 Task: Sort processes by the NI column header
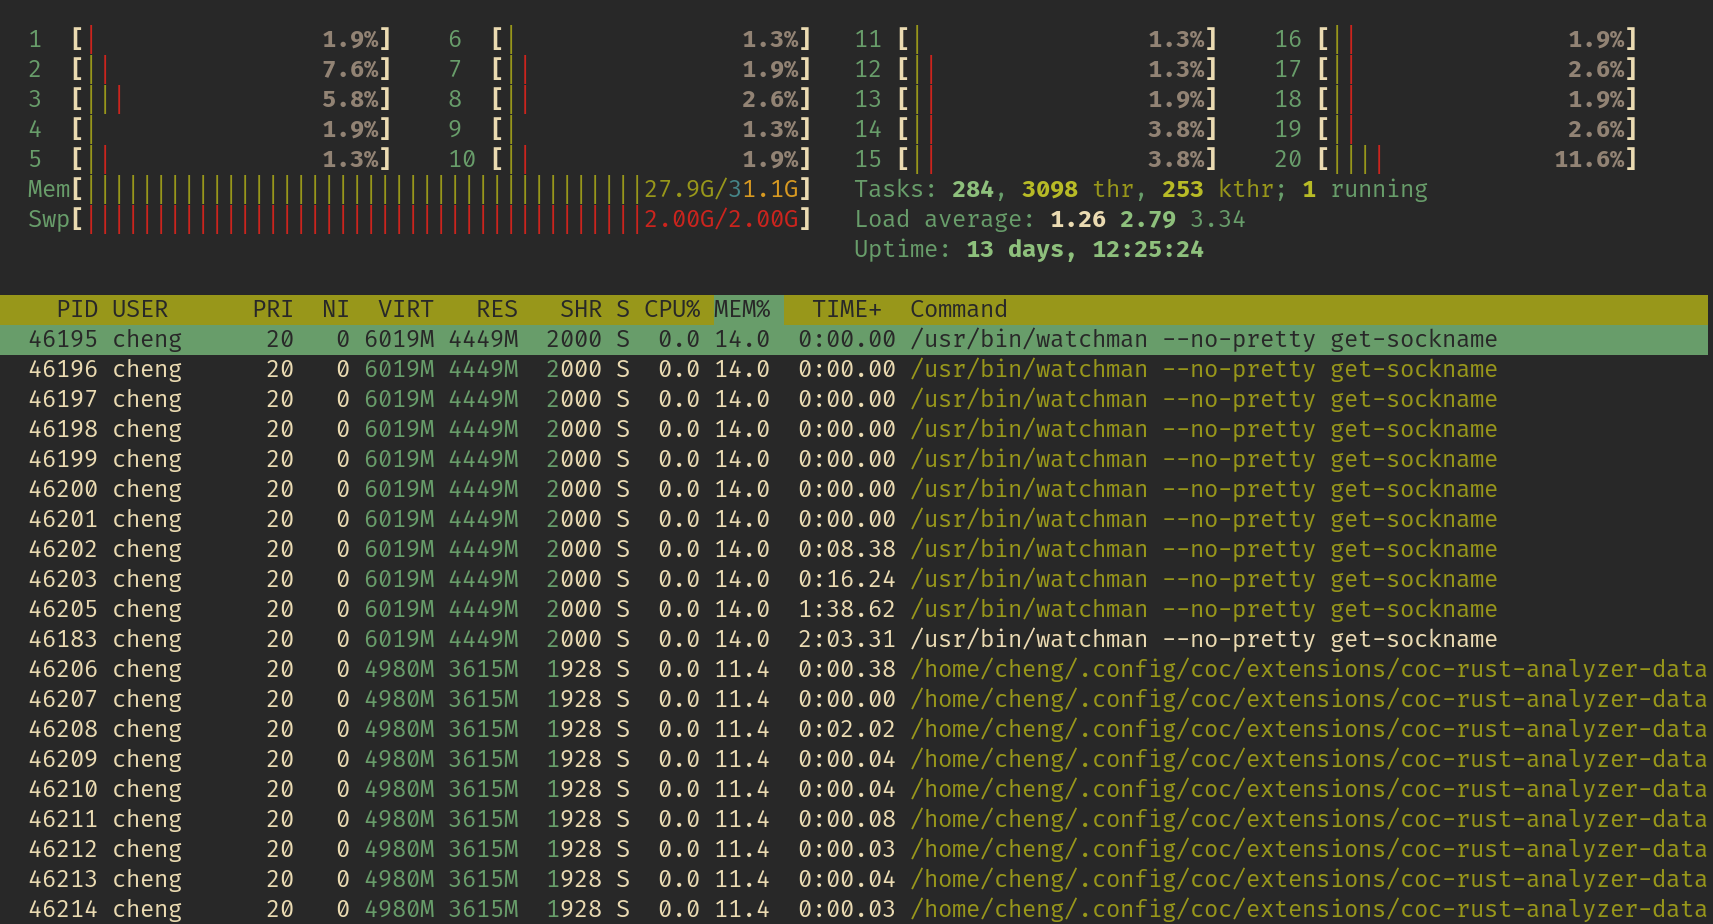coord(335,309)
